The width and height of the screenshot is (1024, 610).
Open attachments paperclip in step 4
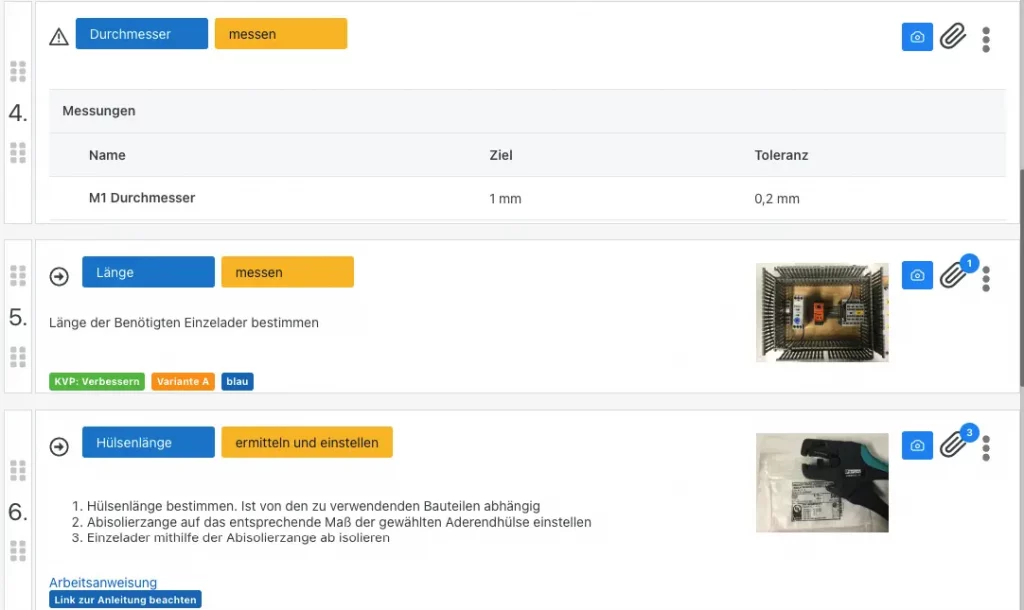[x=953, y=37]
